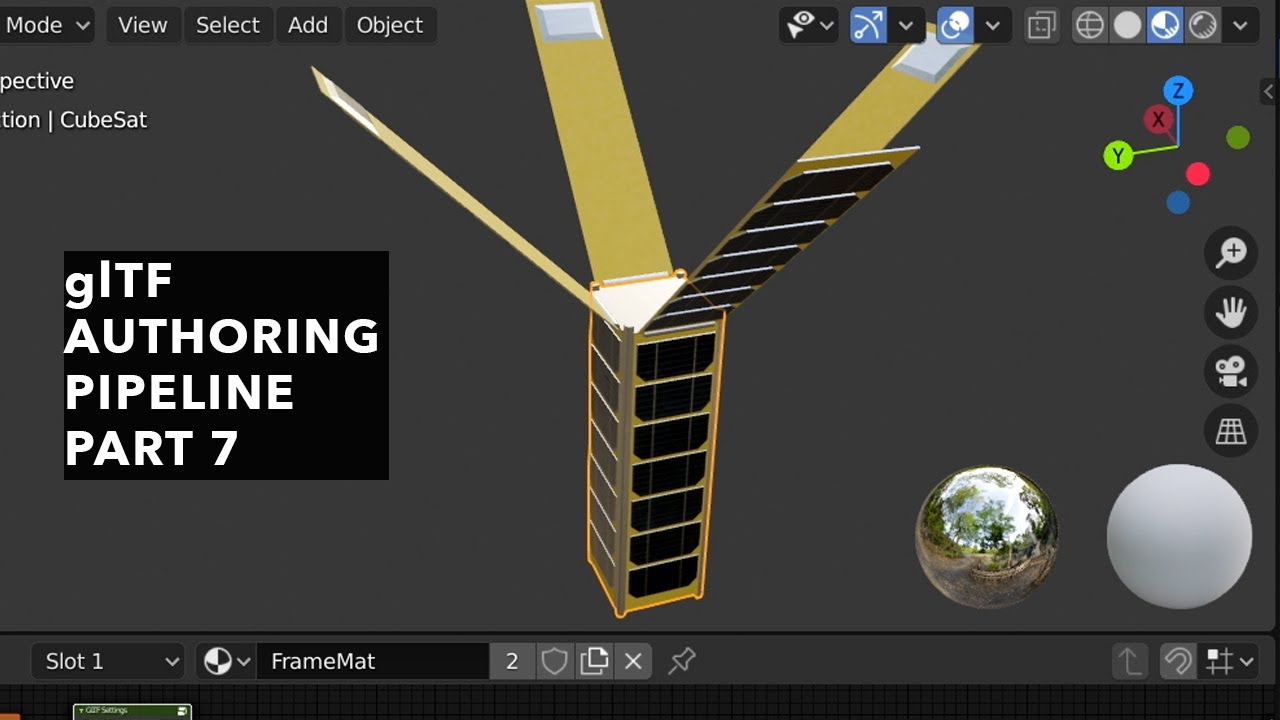The height and width of the screenshot is (720, 1280).
Task: Switch perspective/orthographic with grid icon
Action: 1230,431
